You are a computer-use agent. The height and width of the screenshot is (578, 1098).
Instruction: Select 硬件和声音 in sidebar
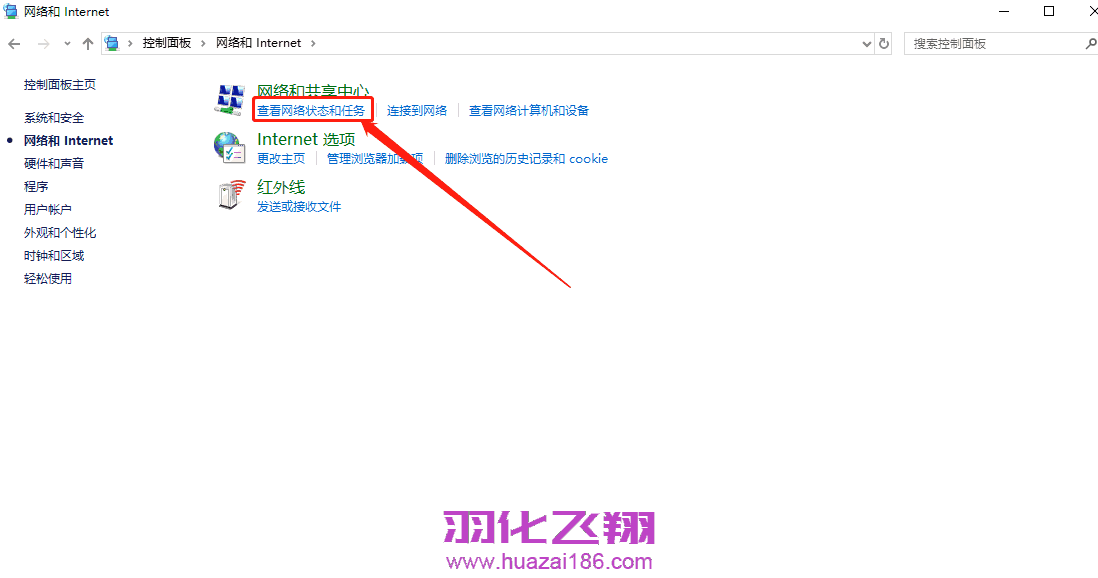pos(54,163)
